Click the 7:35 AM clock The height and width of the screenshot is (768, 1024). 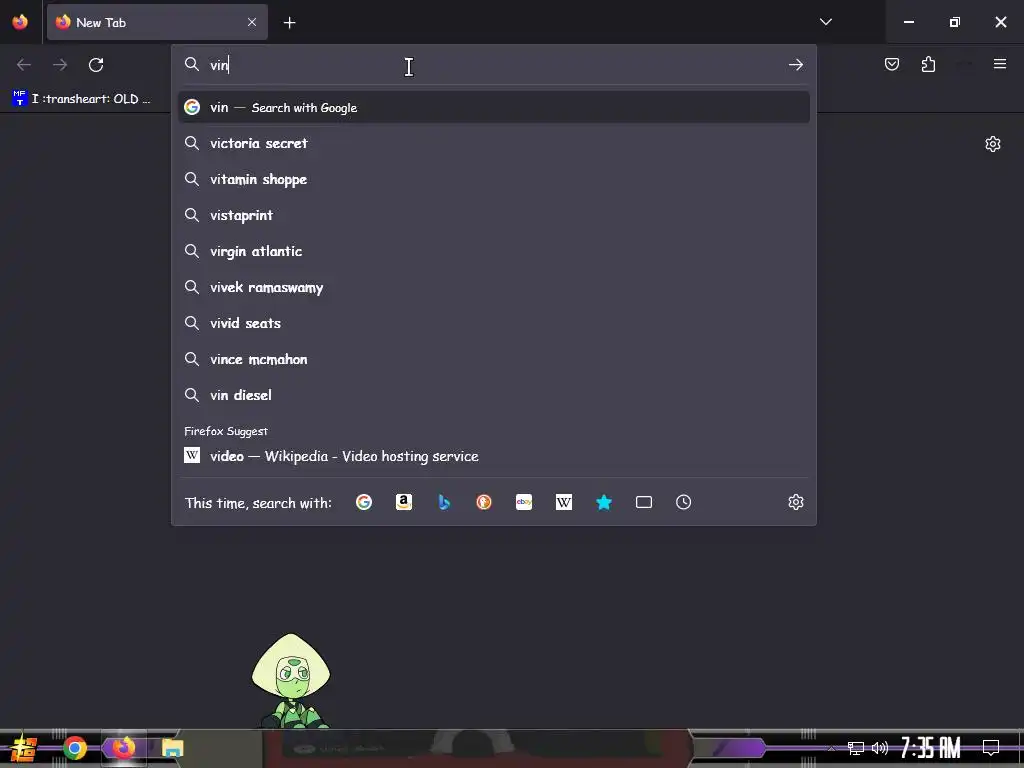click(931, 747)
